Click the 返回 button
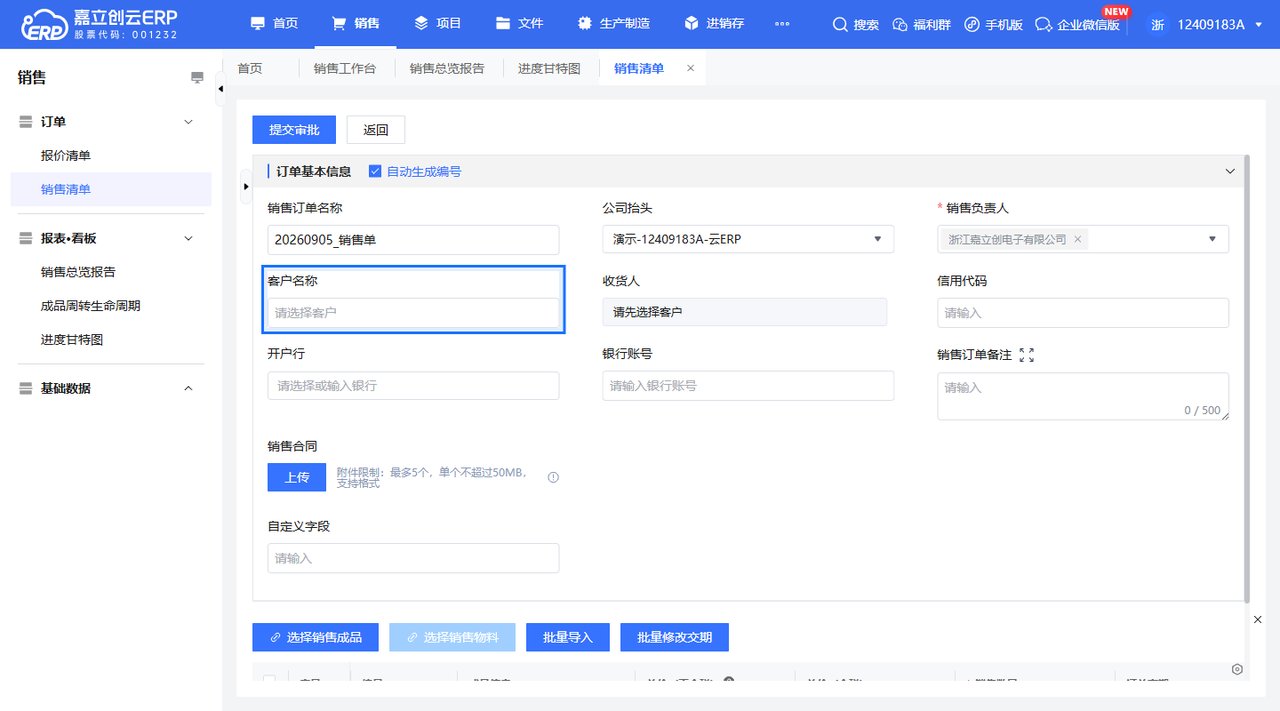This screenshot has height=711, width=1280. [x=376, y=130]
